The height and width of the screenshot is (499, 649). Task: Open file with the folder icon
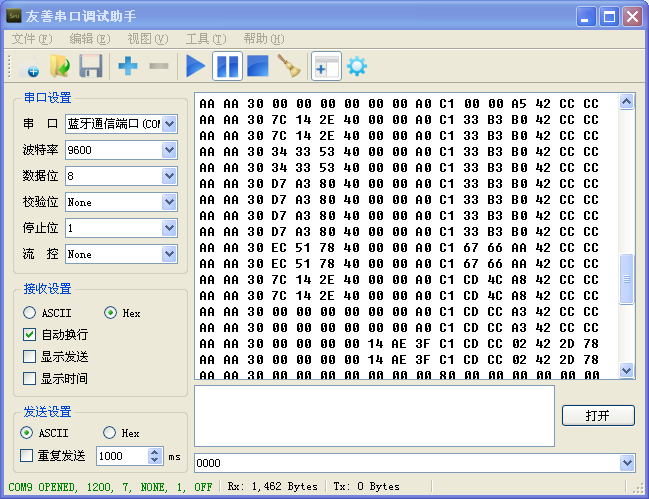60,66
